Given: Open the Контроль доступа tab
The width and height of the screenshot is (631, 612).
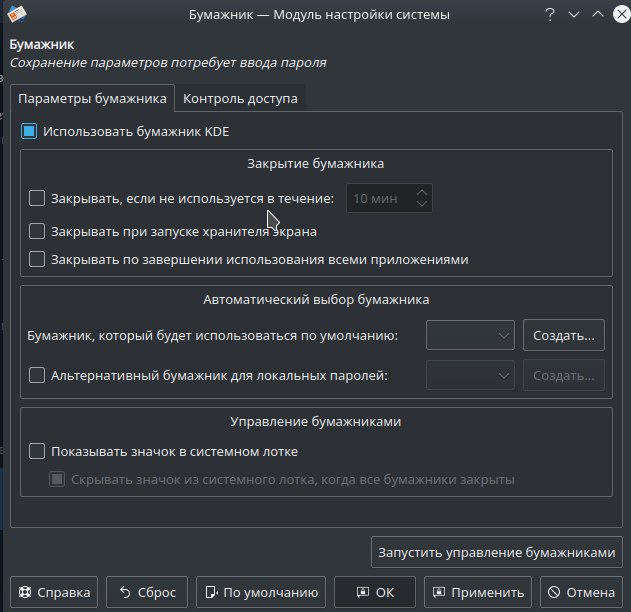Looking at the screenshot, I should click(x=240, y=98).
